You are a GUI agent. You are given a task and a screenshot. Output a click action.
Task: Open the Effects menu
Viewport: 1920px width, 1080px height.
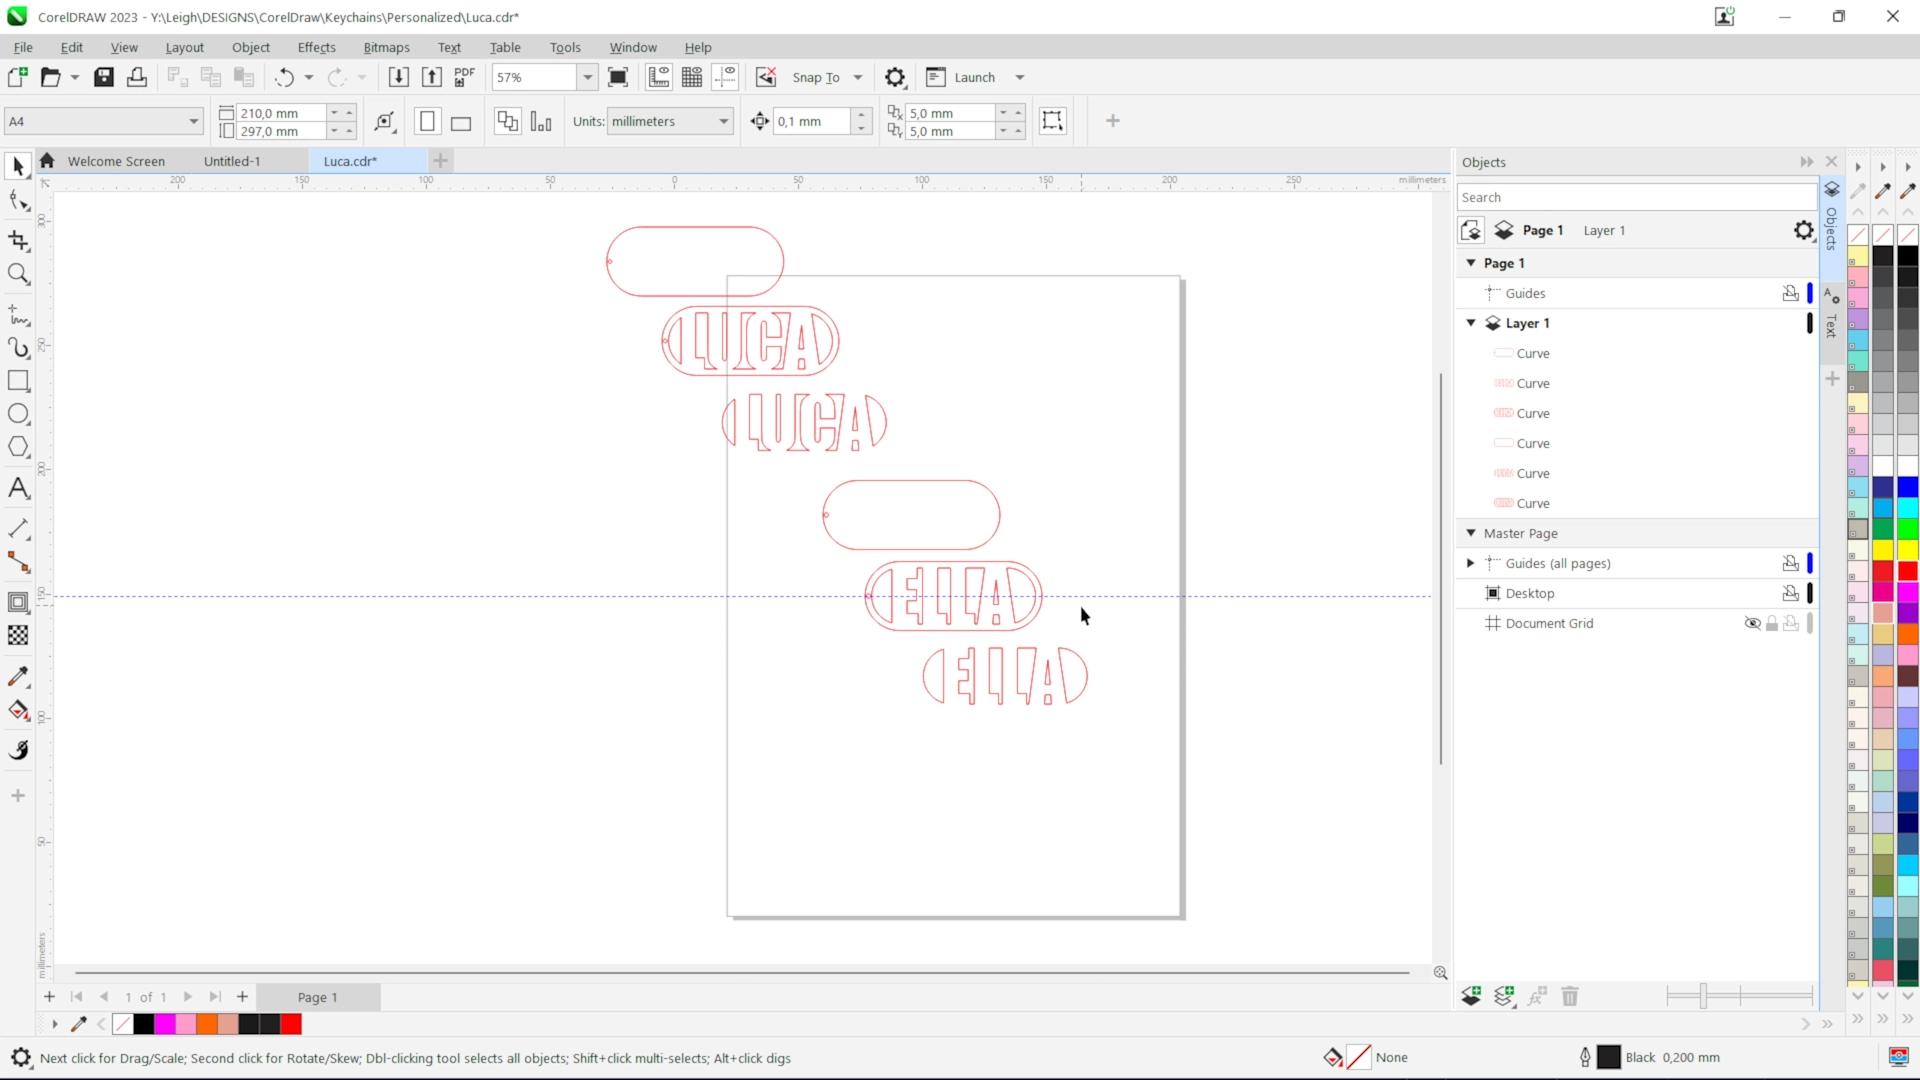(317, 47)
